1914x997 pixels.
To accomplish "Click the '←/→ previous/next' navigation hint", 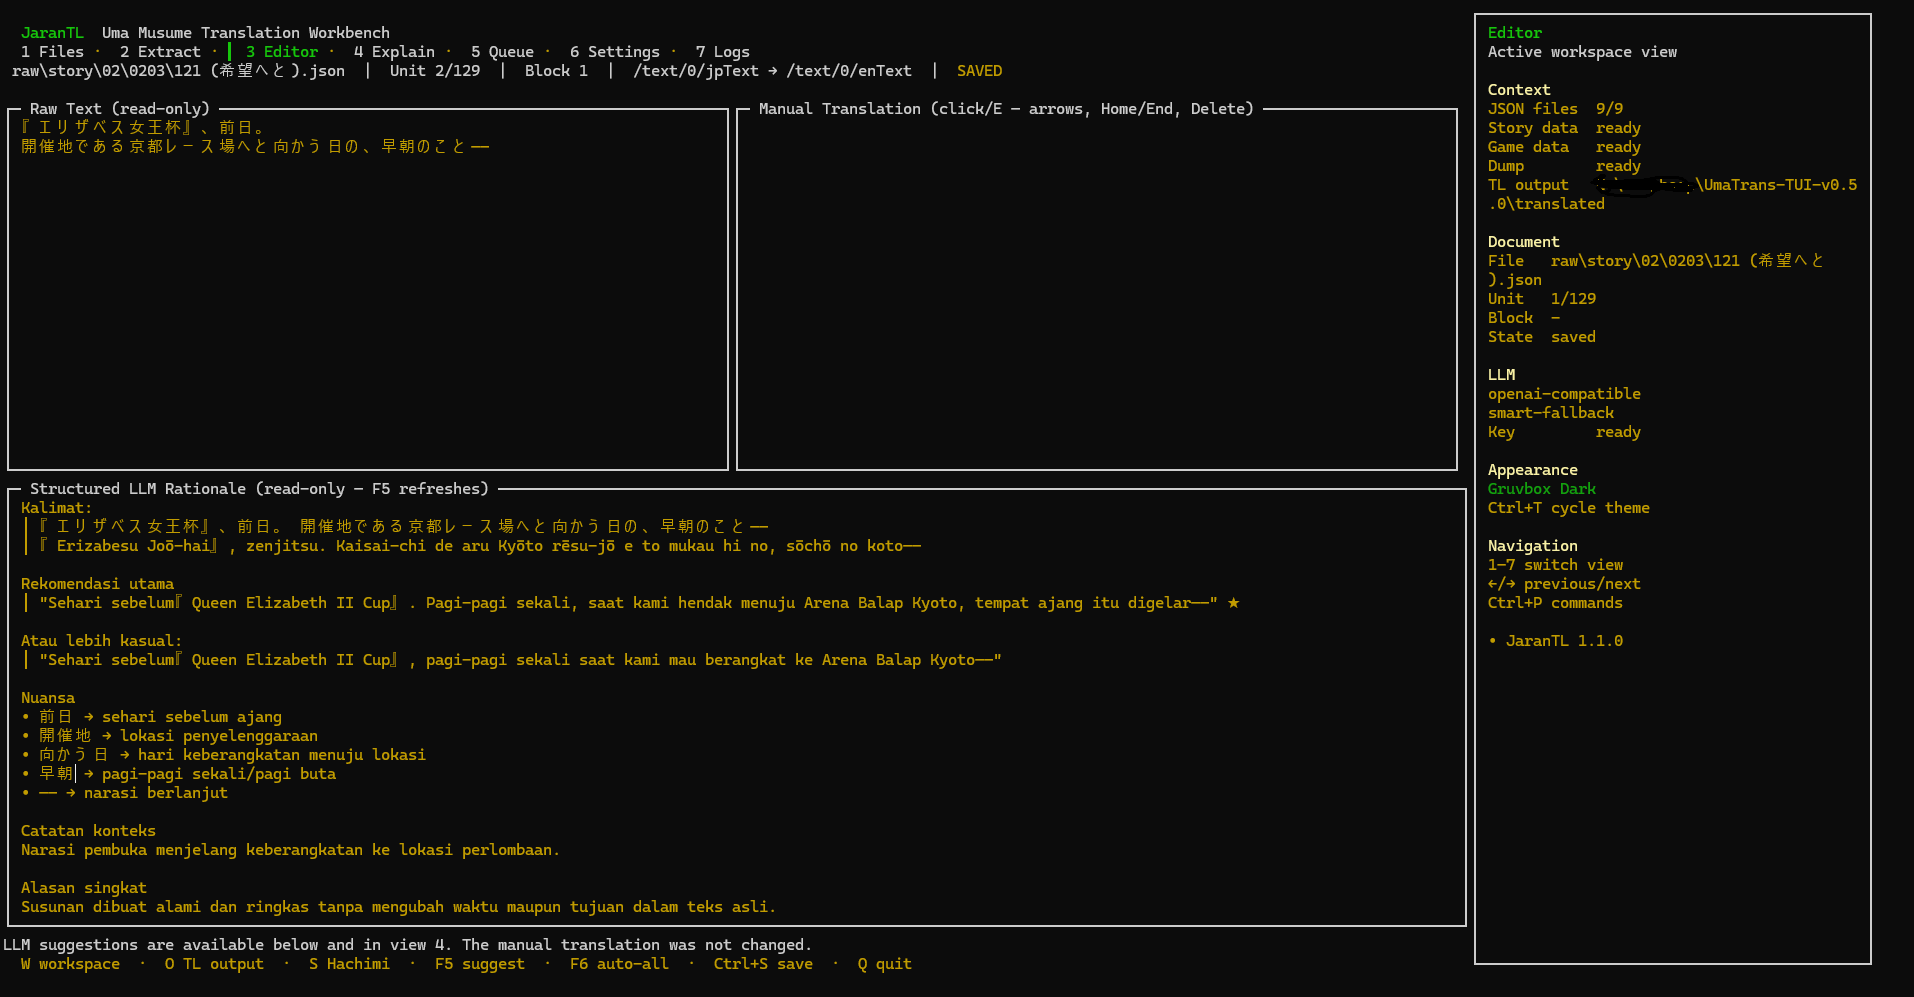I will [x=1564, y=584].
